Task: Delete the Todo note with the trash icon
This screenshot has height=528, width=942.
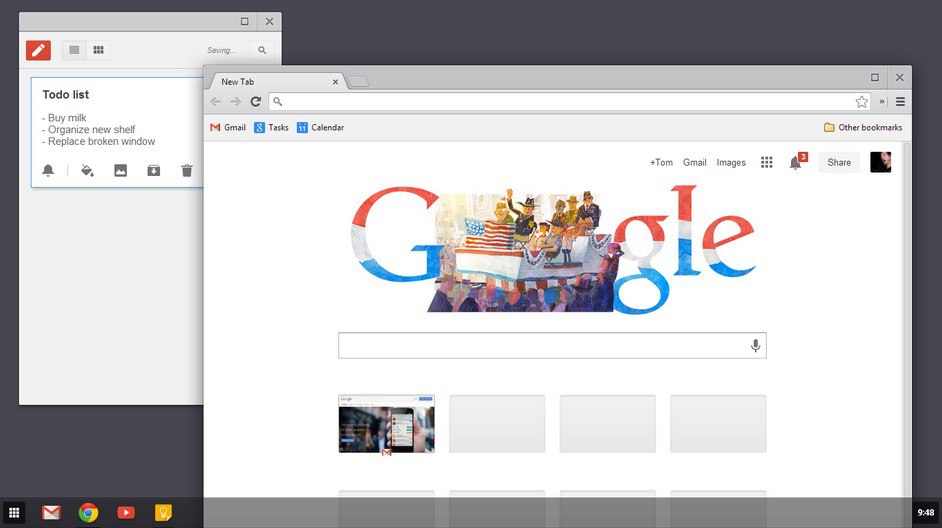Action: 187,170
